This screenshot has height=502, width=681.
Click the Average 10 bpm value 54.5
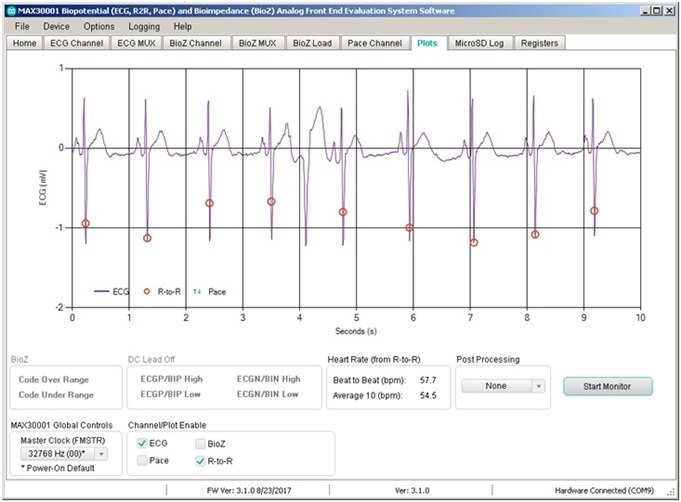428,396
